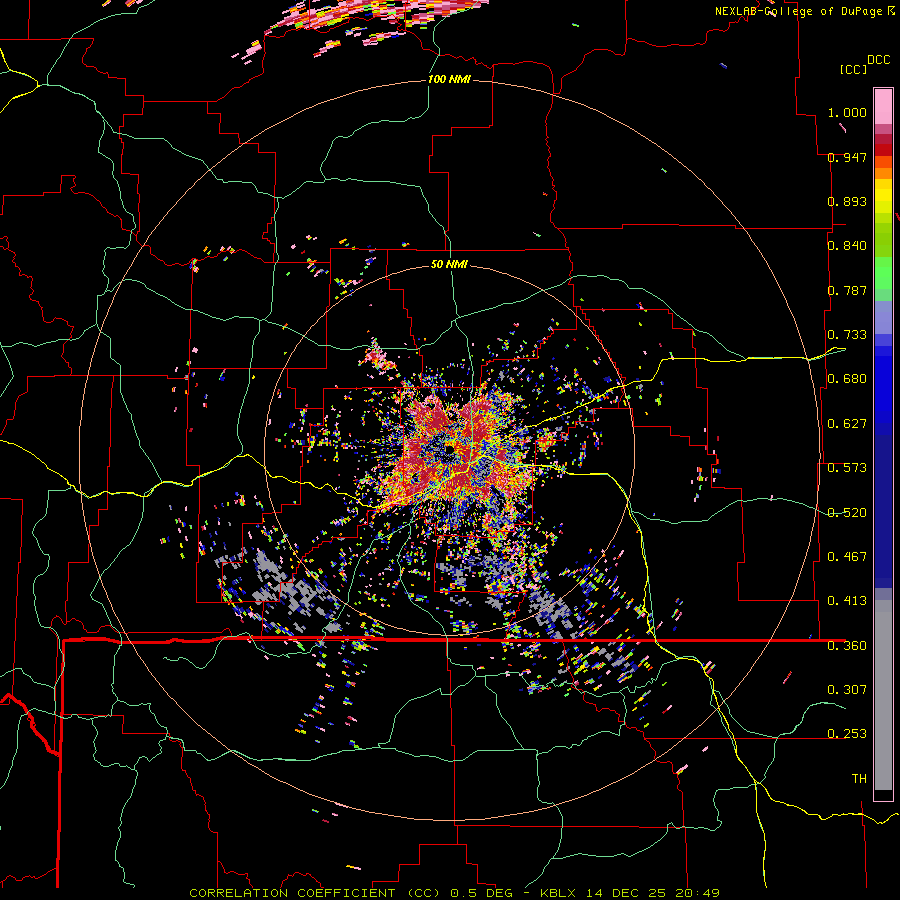Screen dimensions: 900x900
Task: Click the 0.840 color scale value
Action: click(x=847, y=246)
